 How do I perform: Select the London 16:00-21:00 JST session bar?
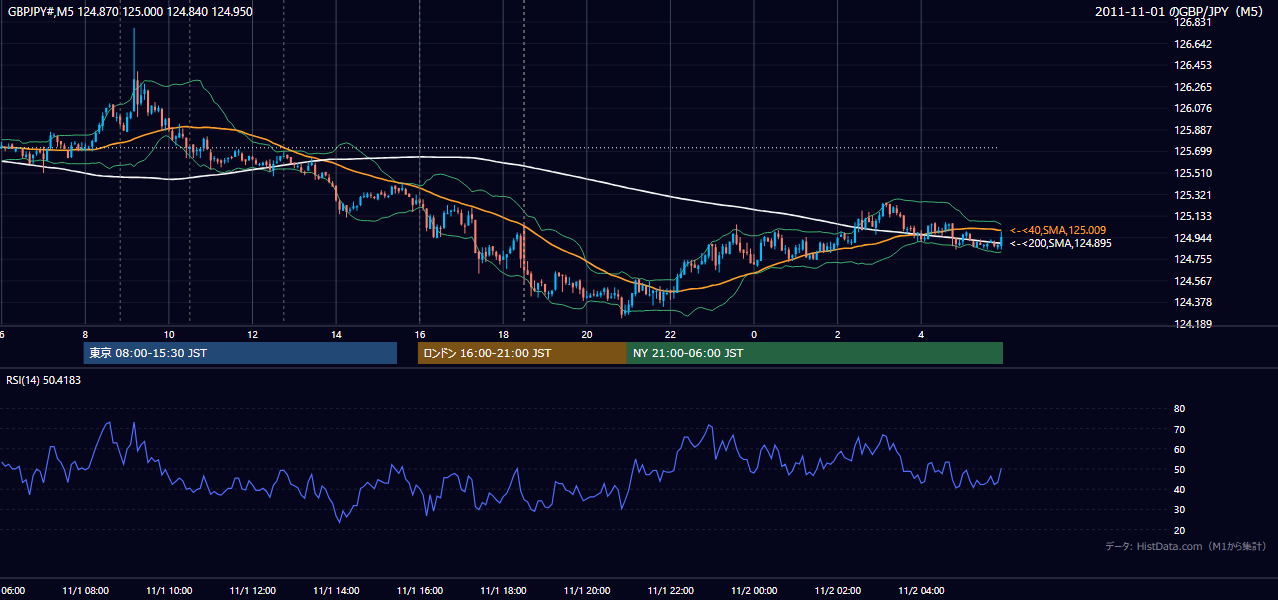pyautogui.click(x=522, y=353)
